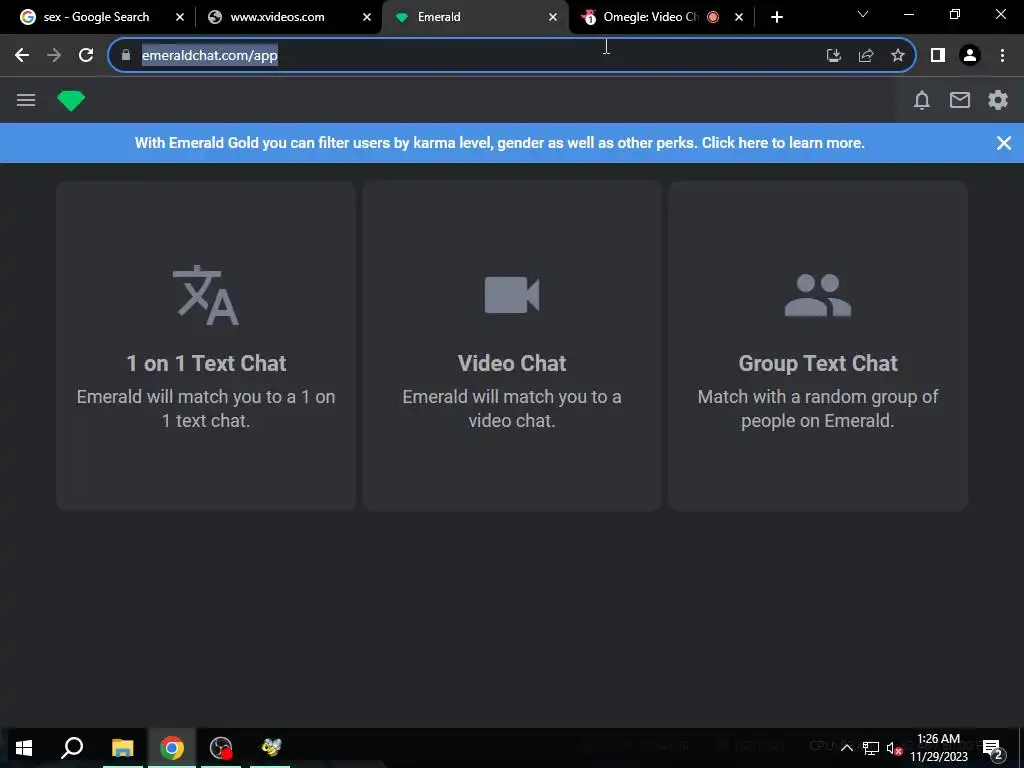Open File Explorer from taskbar

[122, 748]
